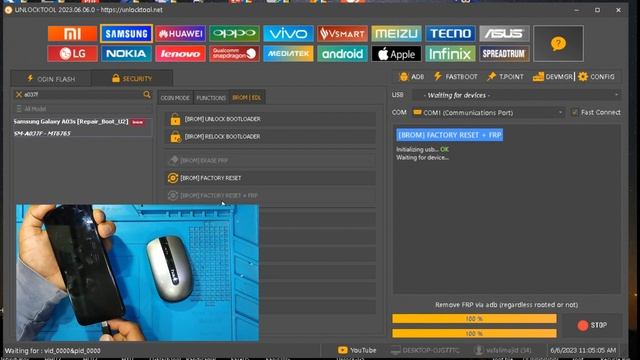Pick the Qualcomm Snapdragon tile
The width and height of the screenshot is (640, 360).
click(x=234, y=53)
